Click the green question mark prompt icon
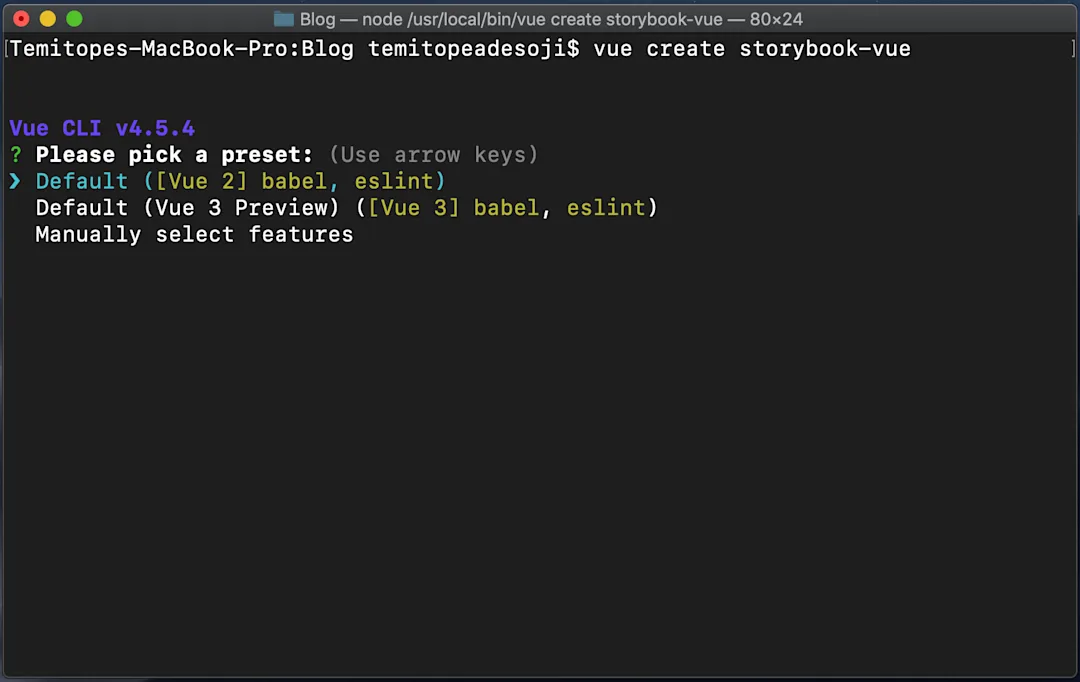1080x682 pixels. click(x=16, y=155)
